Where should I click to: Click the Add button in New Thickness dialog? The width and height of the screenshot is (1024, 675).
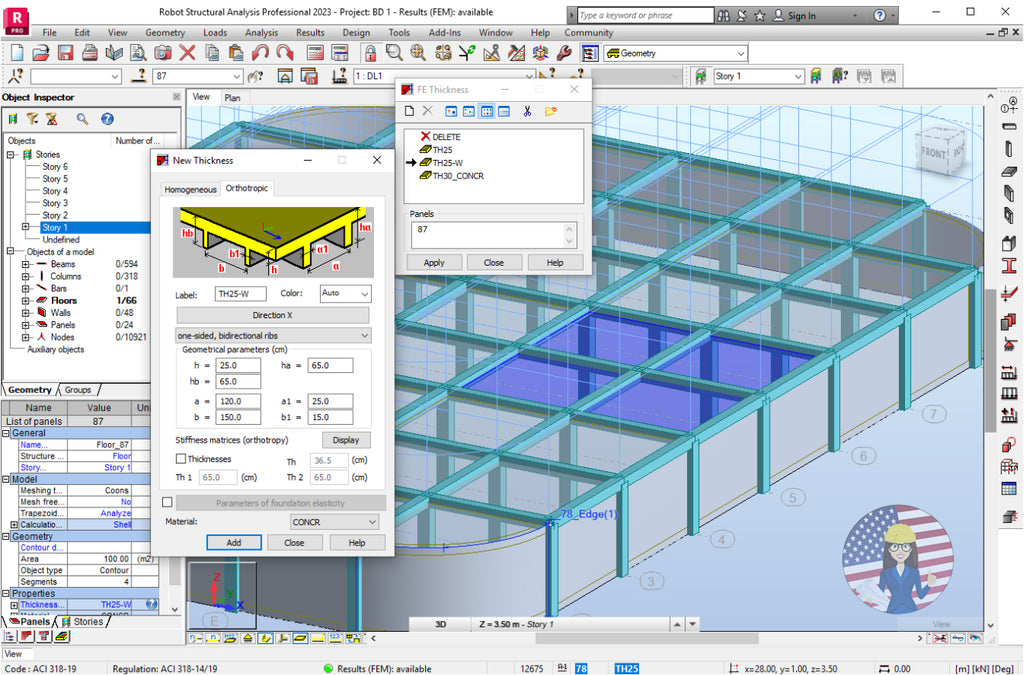[234, 542]
